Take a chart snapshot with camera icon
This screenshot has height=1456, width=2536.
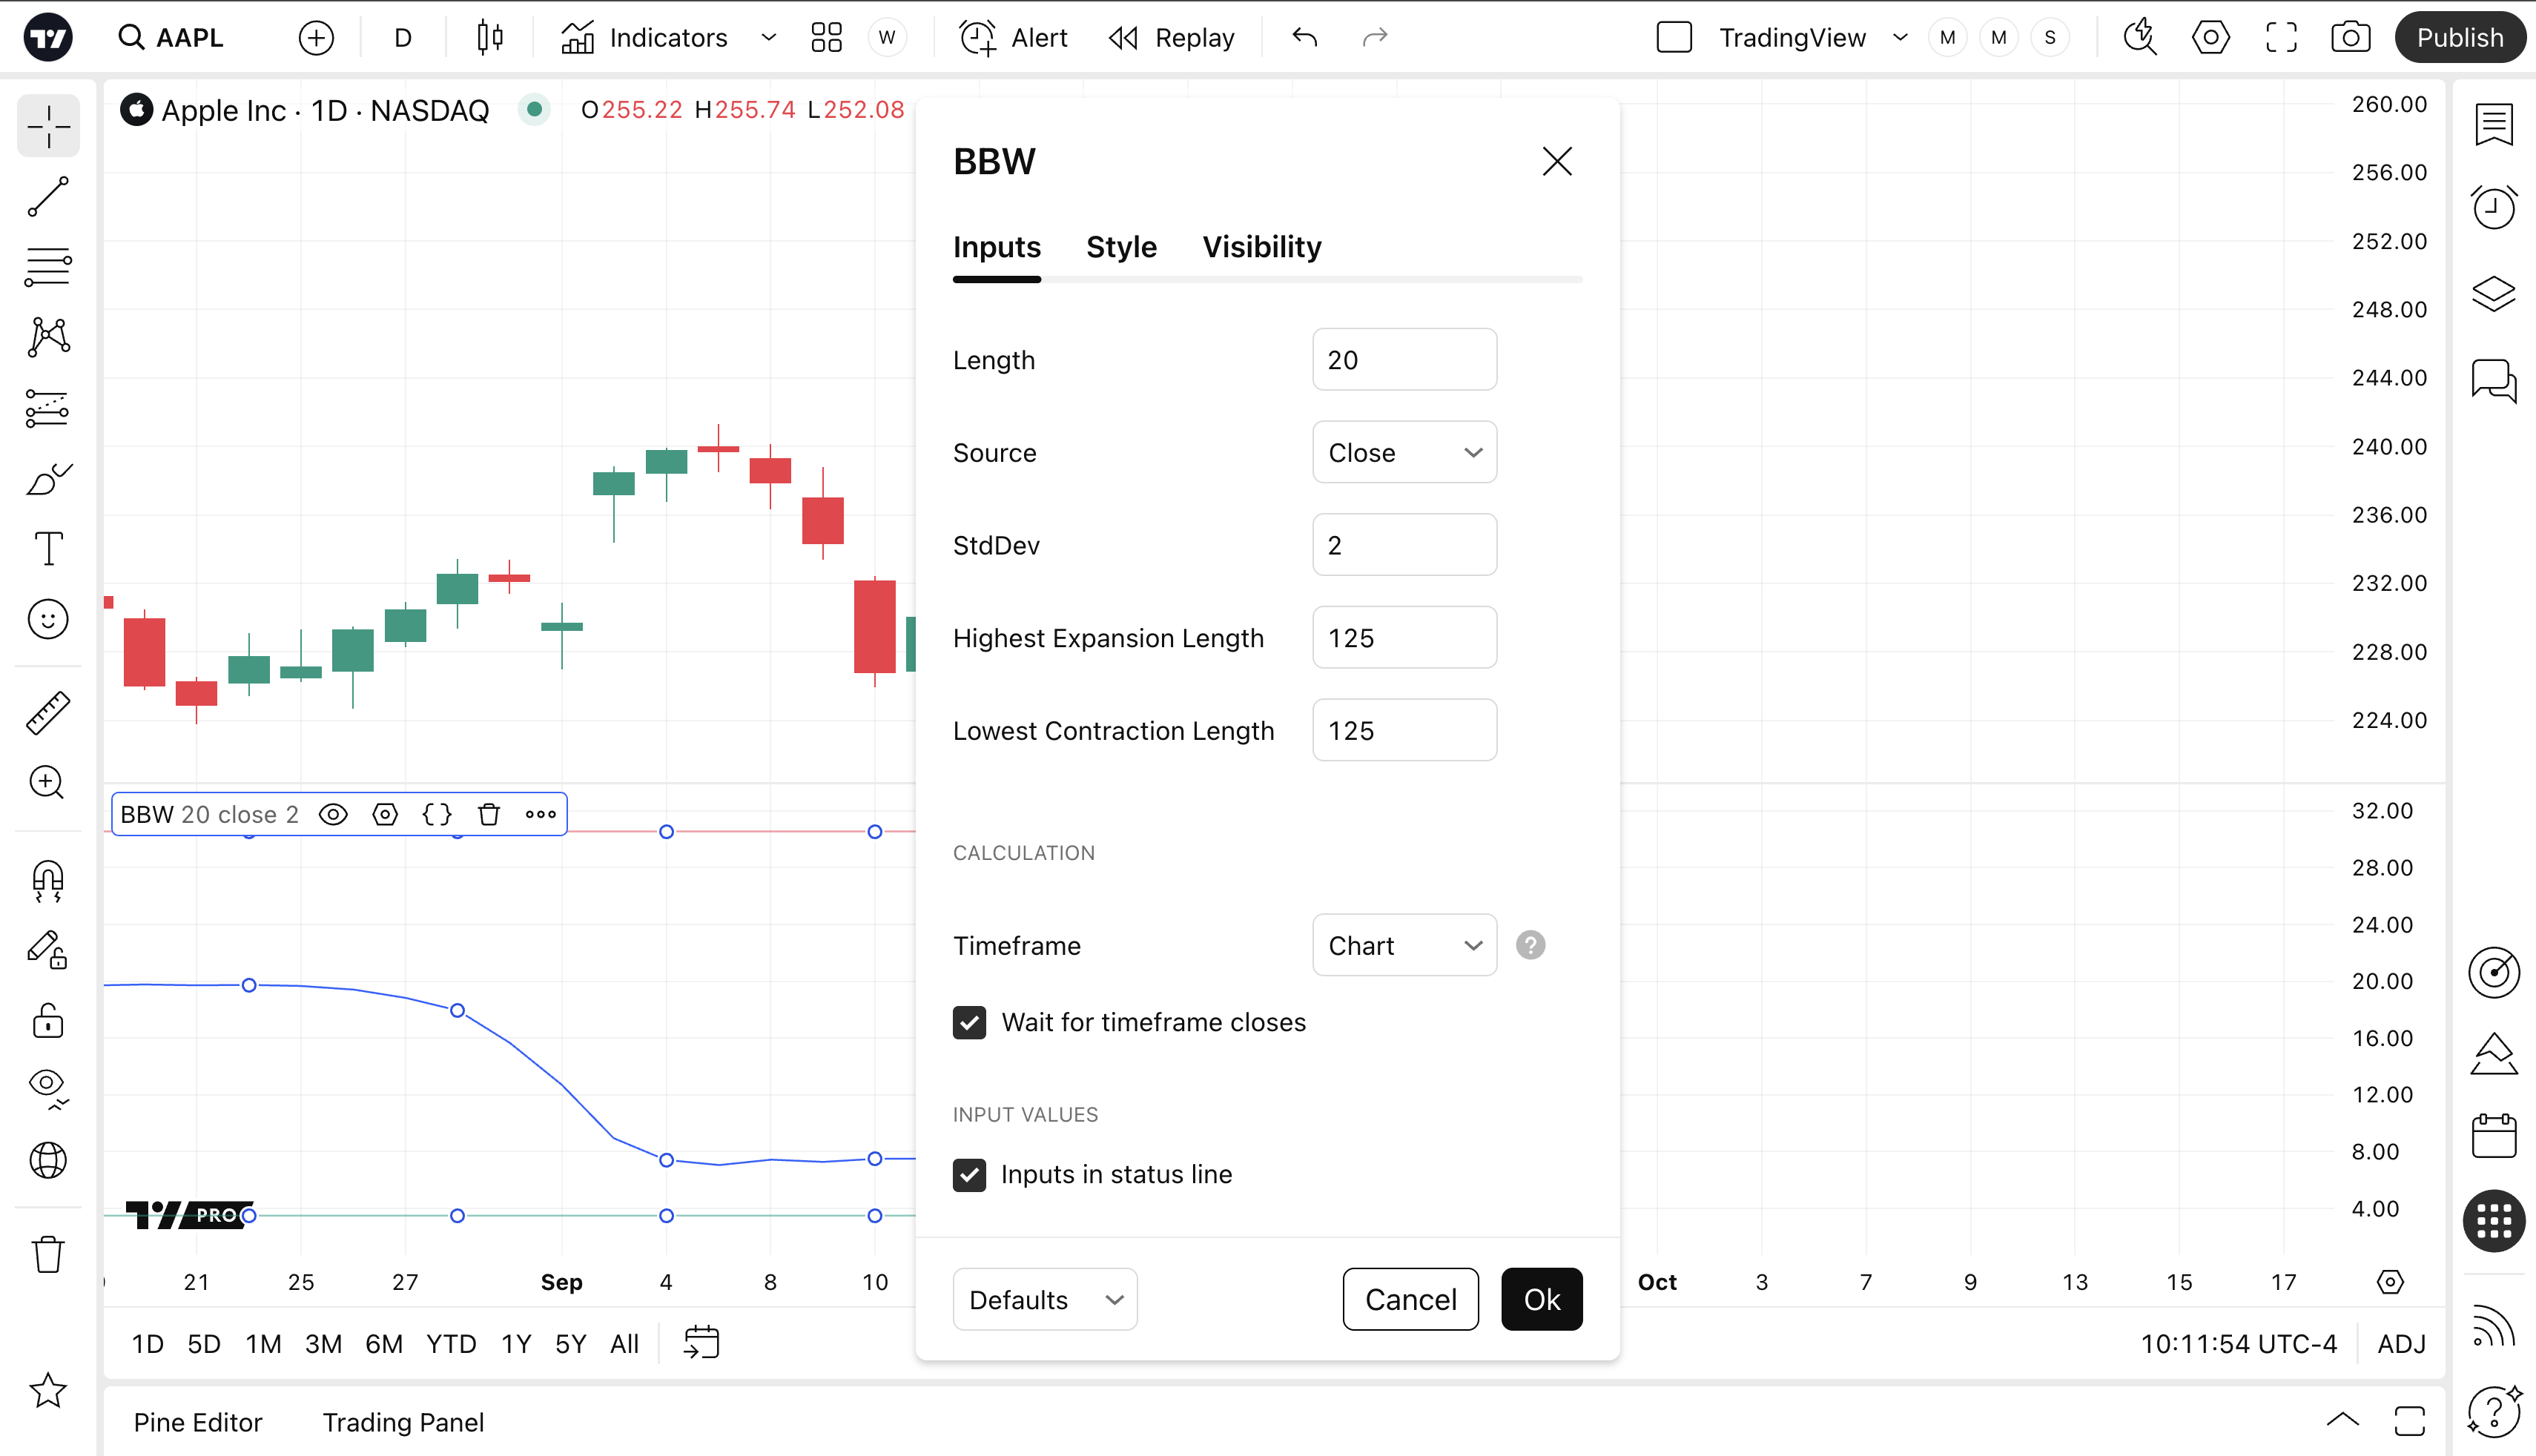pyautogui.click(x=2350, y=38)
